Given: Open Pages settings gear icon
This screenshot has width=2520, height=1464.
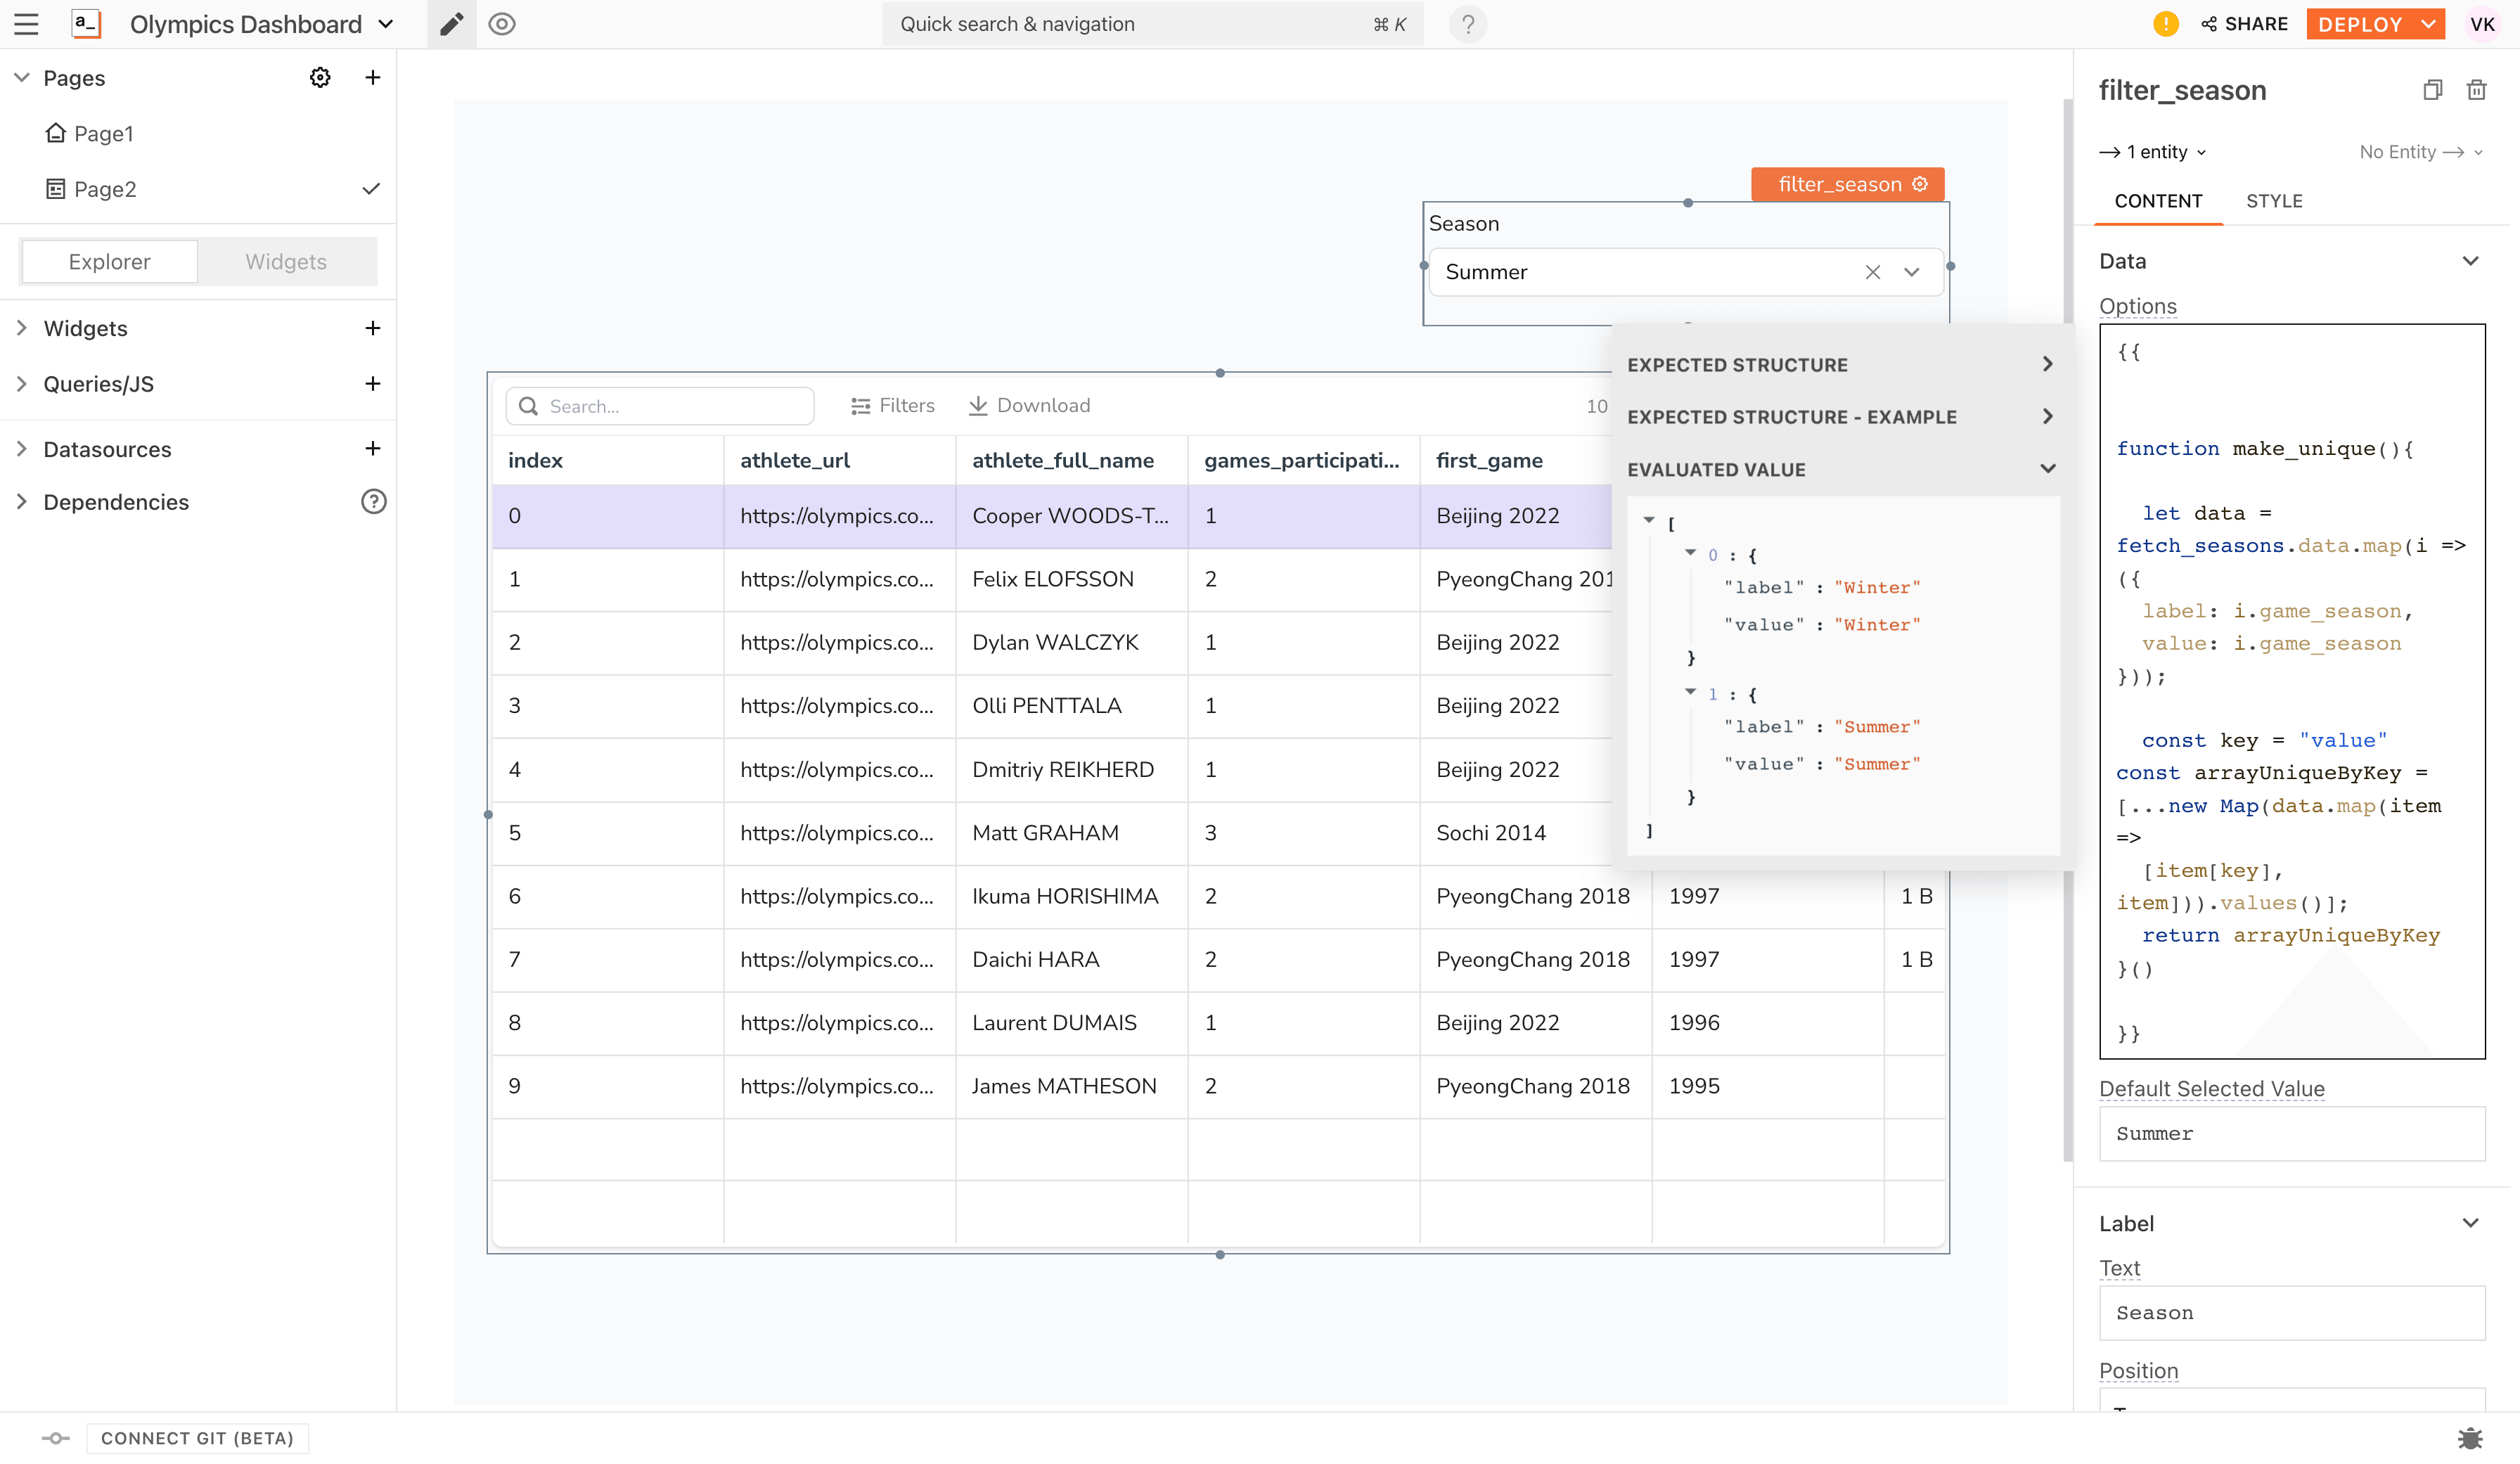Looking at the screenshot, I should point(320,78).
